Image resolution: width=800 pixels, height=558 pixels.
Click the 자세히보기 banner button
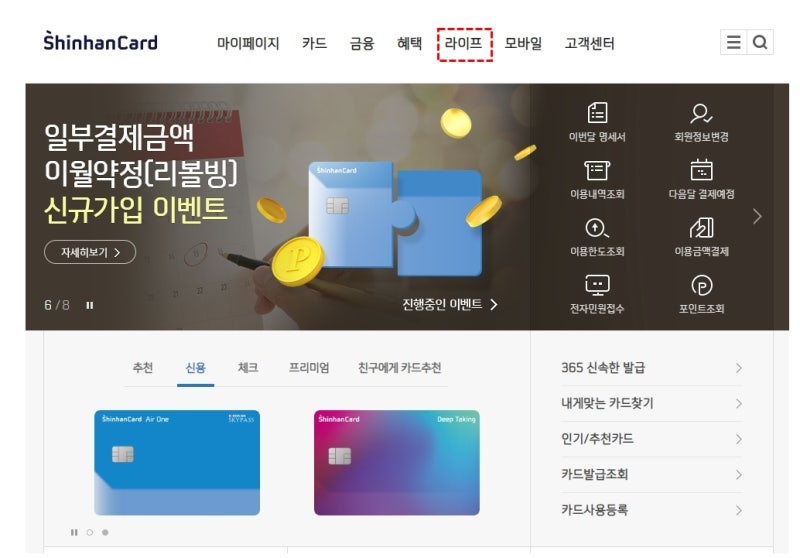coord(90,252)
